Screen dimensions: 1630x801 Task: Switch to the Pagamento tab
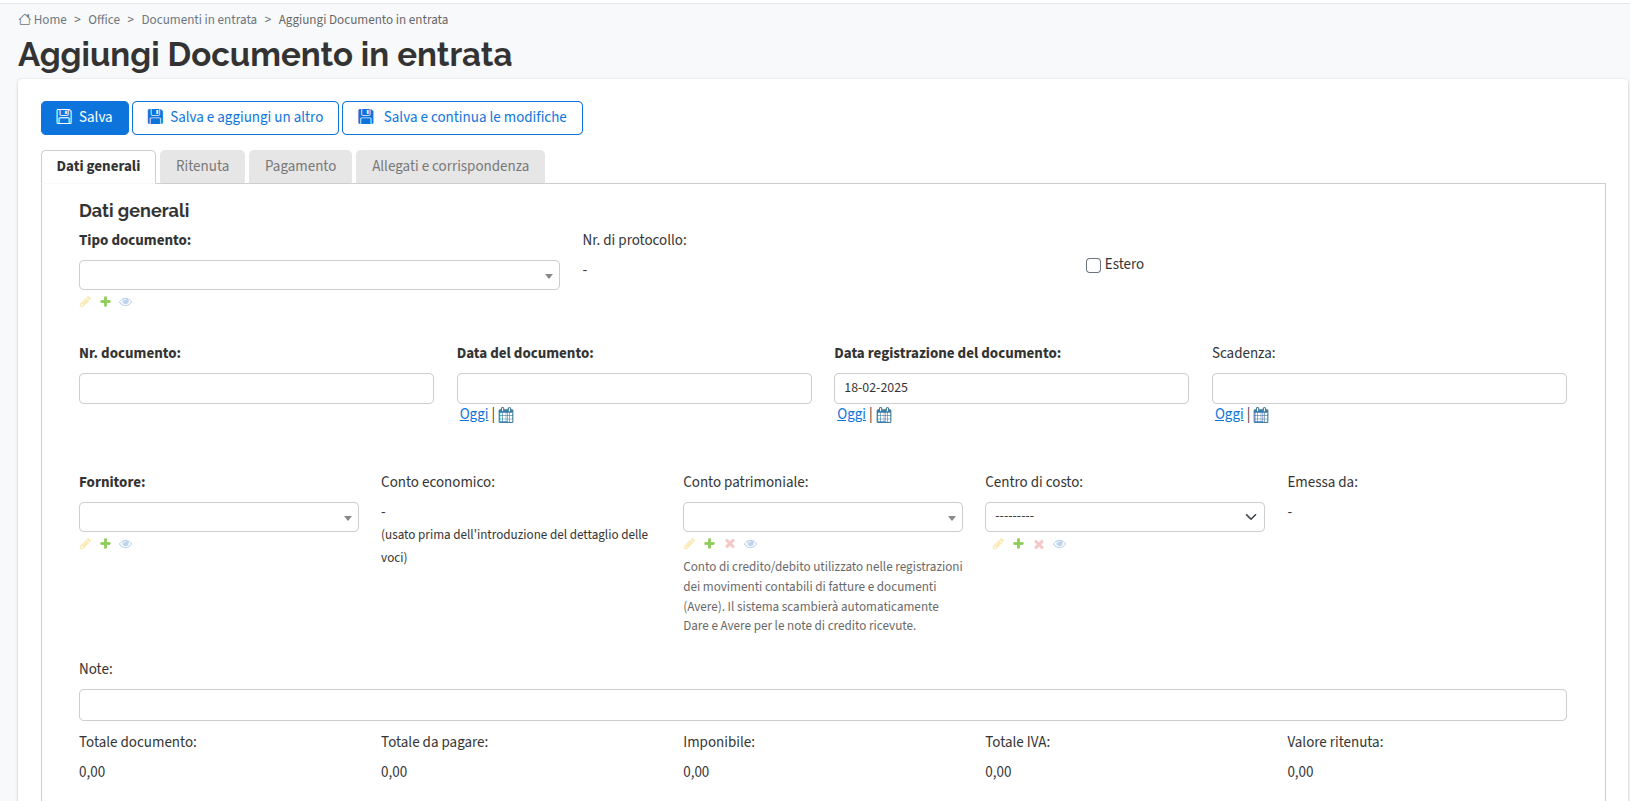click(300, 166)
